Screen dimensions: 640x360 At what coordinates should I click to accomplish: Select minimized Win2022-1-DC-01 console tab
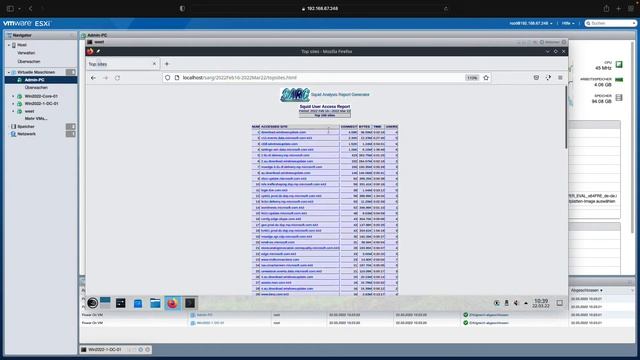point(105,350)
